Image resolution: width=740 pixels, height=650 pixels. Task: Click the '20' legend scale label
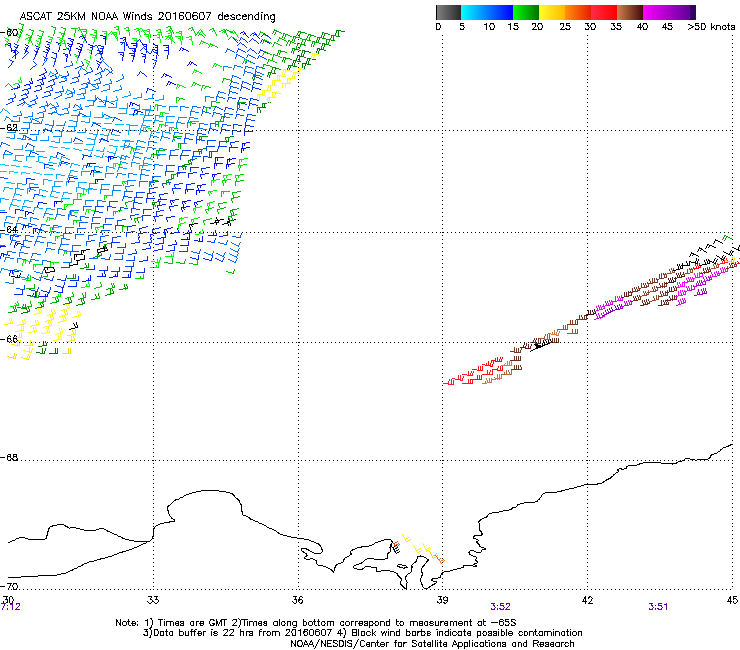point(537,27)
